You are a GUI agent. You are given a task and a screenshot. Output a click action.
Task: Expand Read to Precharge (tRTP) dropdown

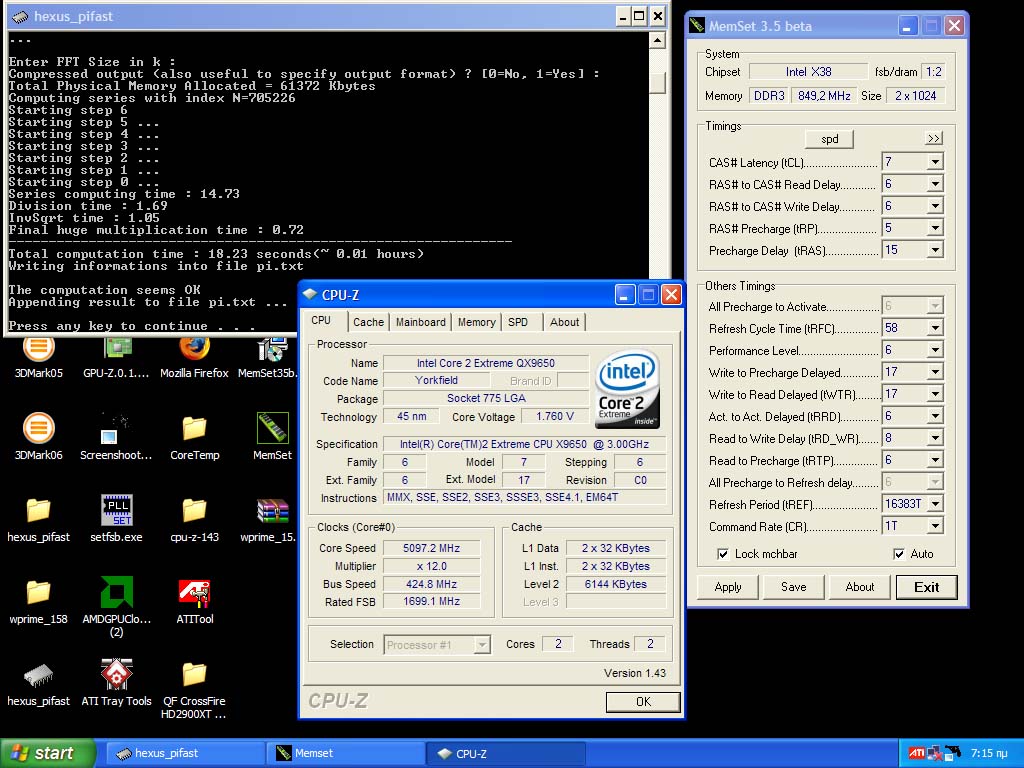[935, 460]
